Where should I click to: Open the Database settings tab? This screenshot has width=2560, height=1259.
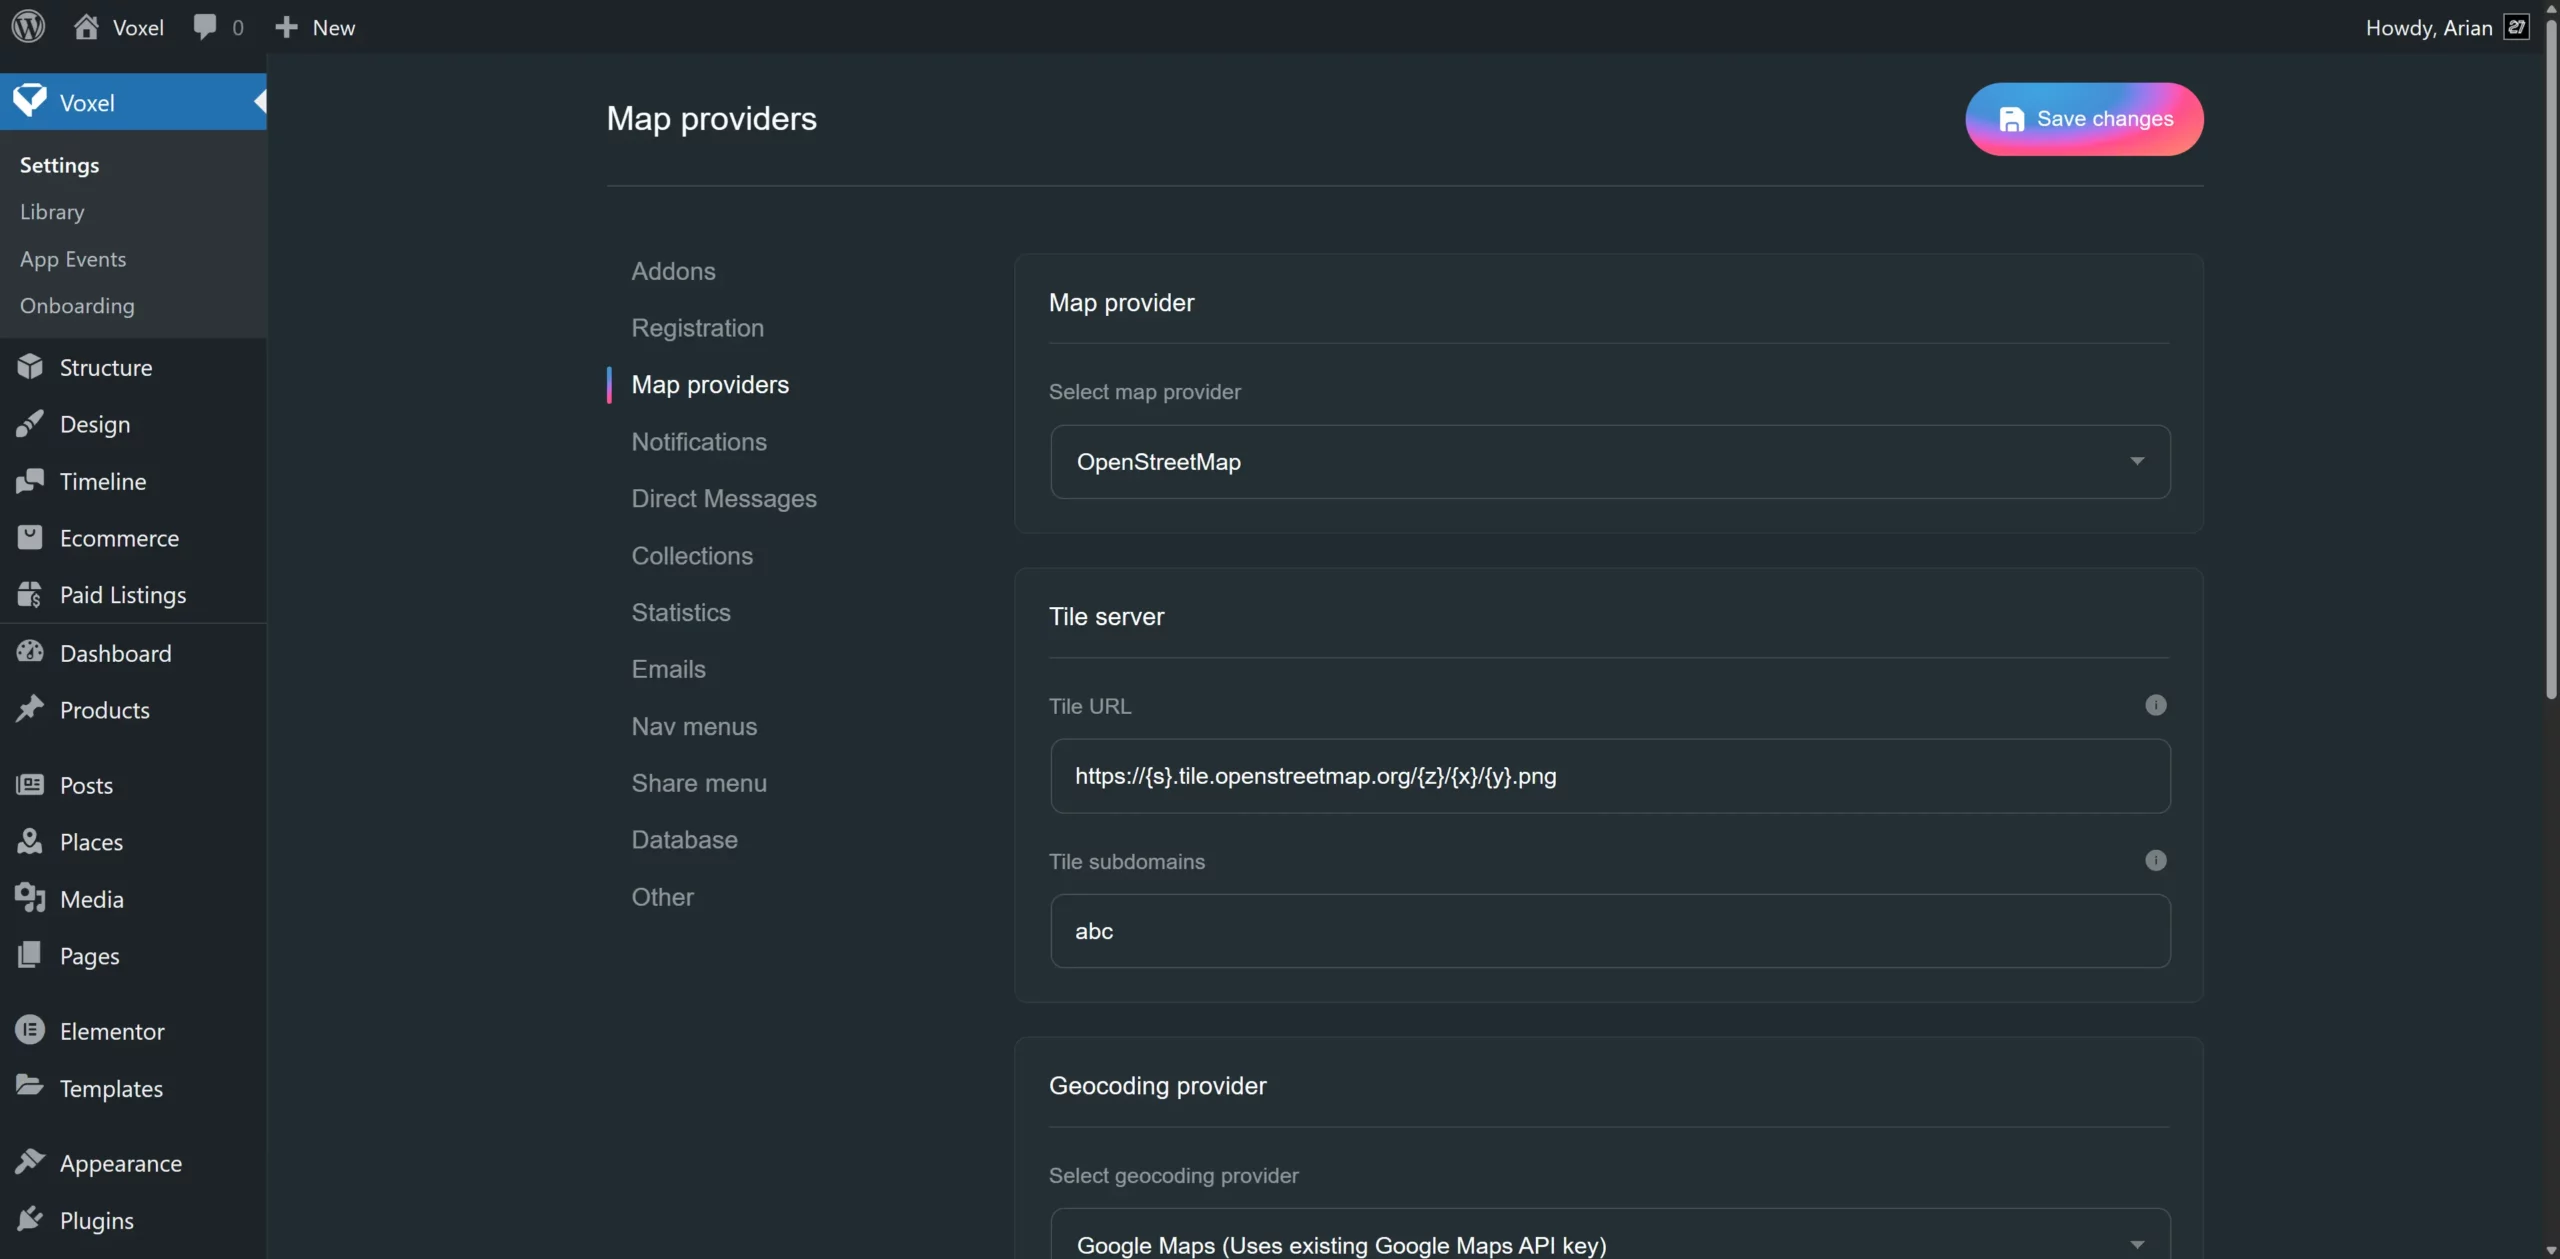tap(684, 840)
